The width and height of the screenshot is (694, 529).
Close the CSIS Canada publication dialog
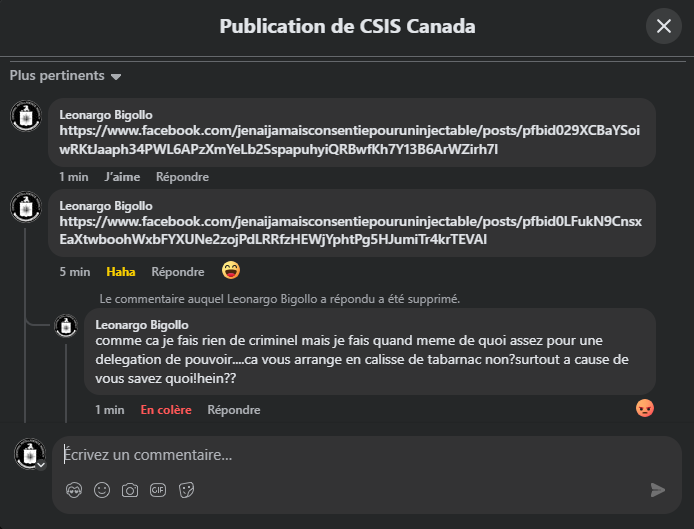[x=663, y=26]
